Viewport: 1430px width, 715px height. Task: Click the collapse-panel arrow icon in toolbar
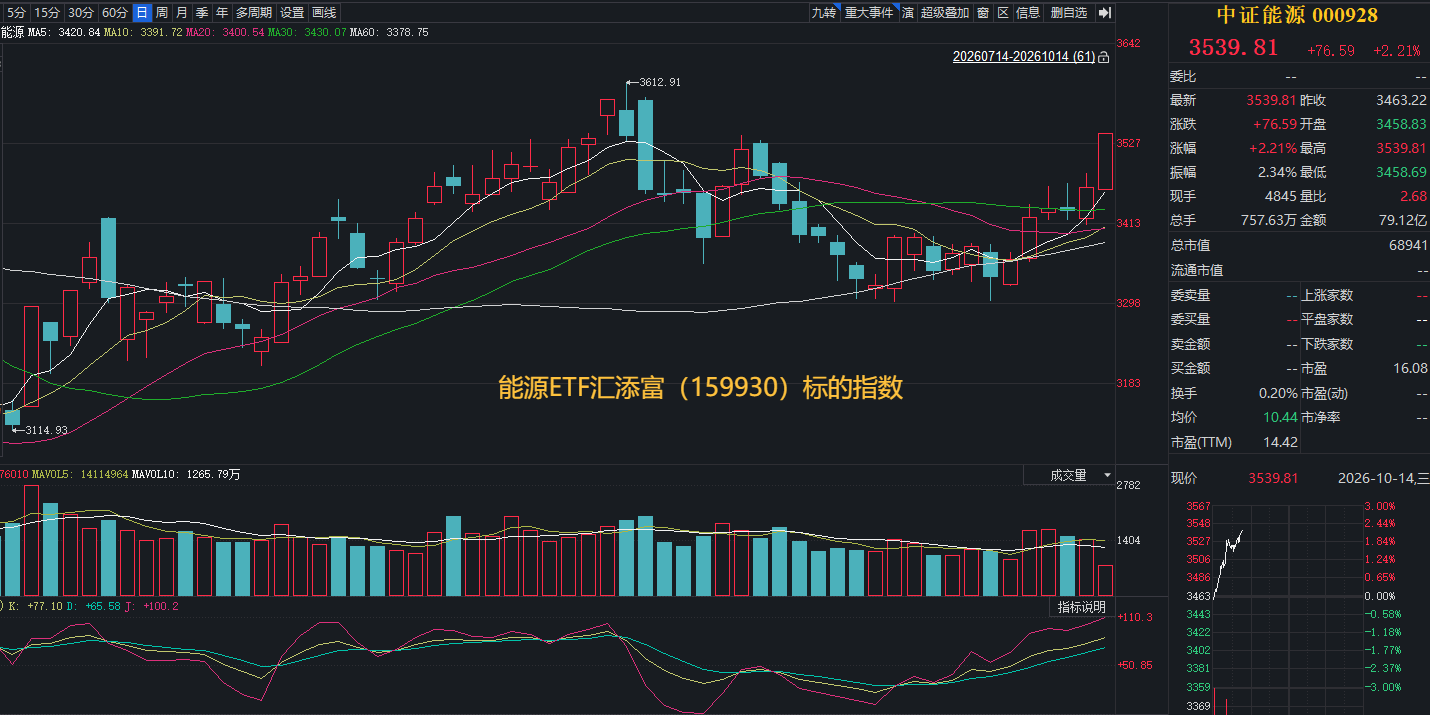point(1104,13)
